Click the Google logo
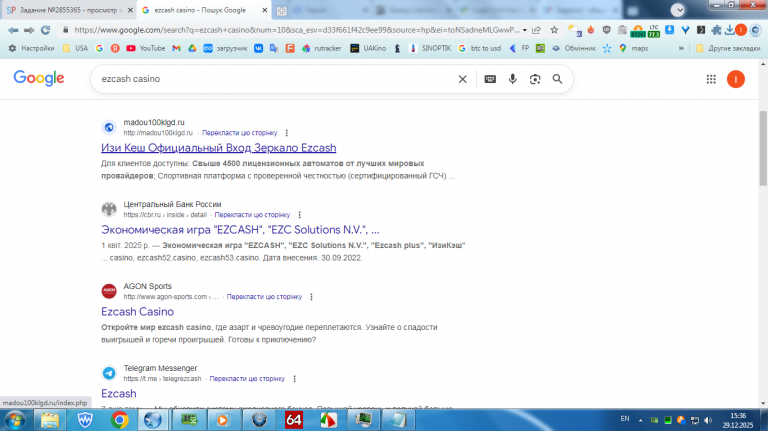 pos(39,78)
